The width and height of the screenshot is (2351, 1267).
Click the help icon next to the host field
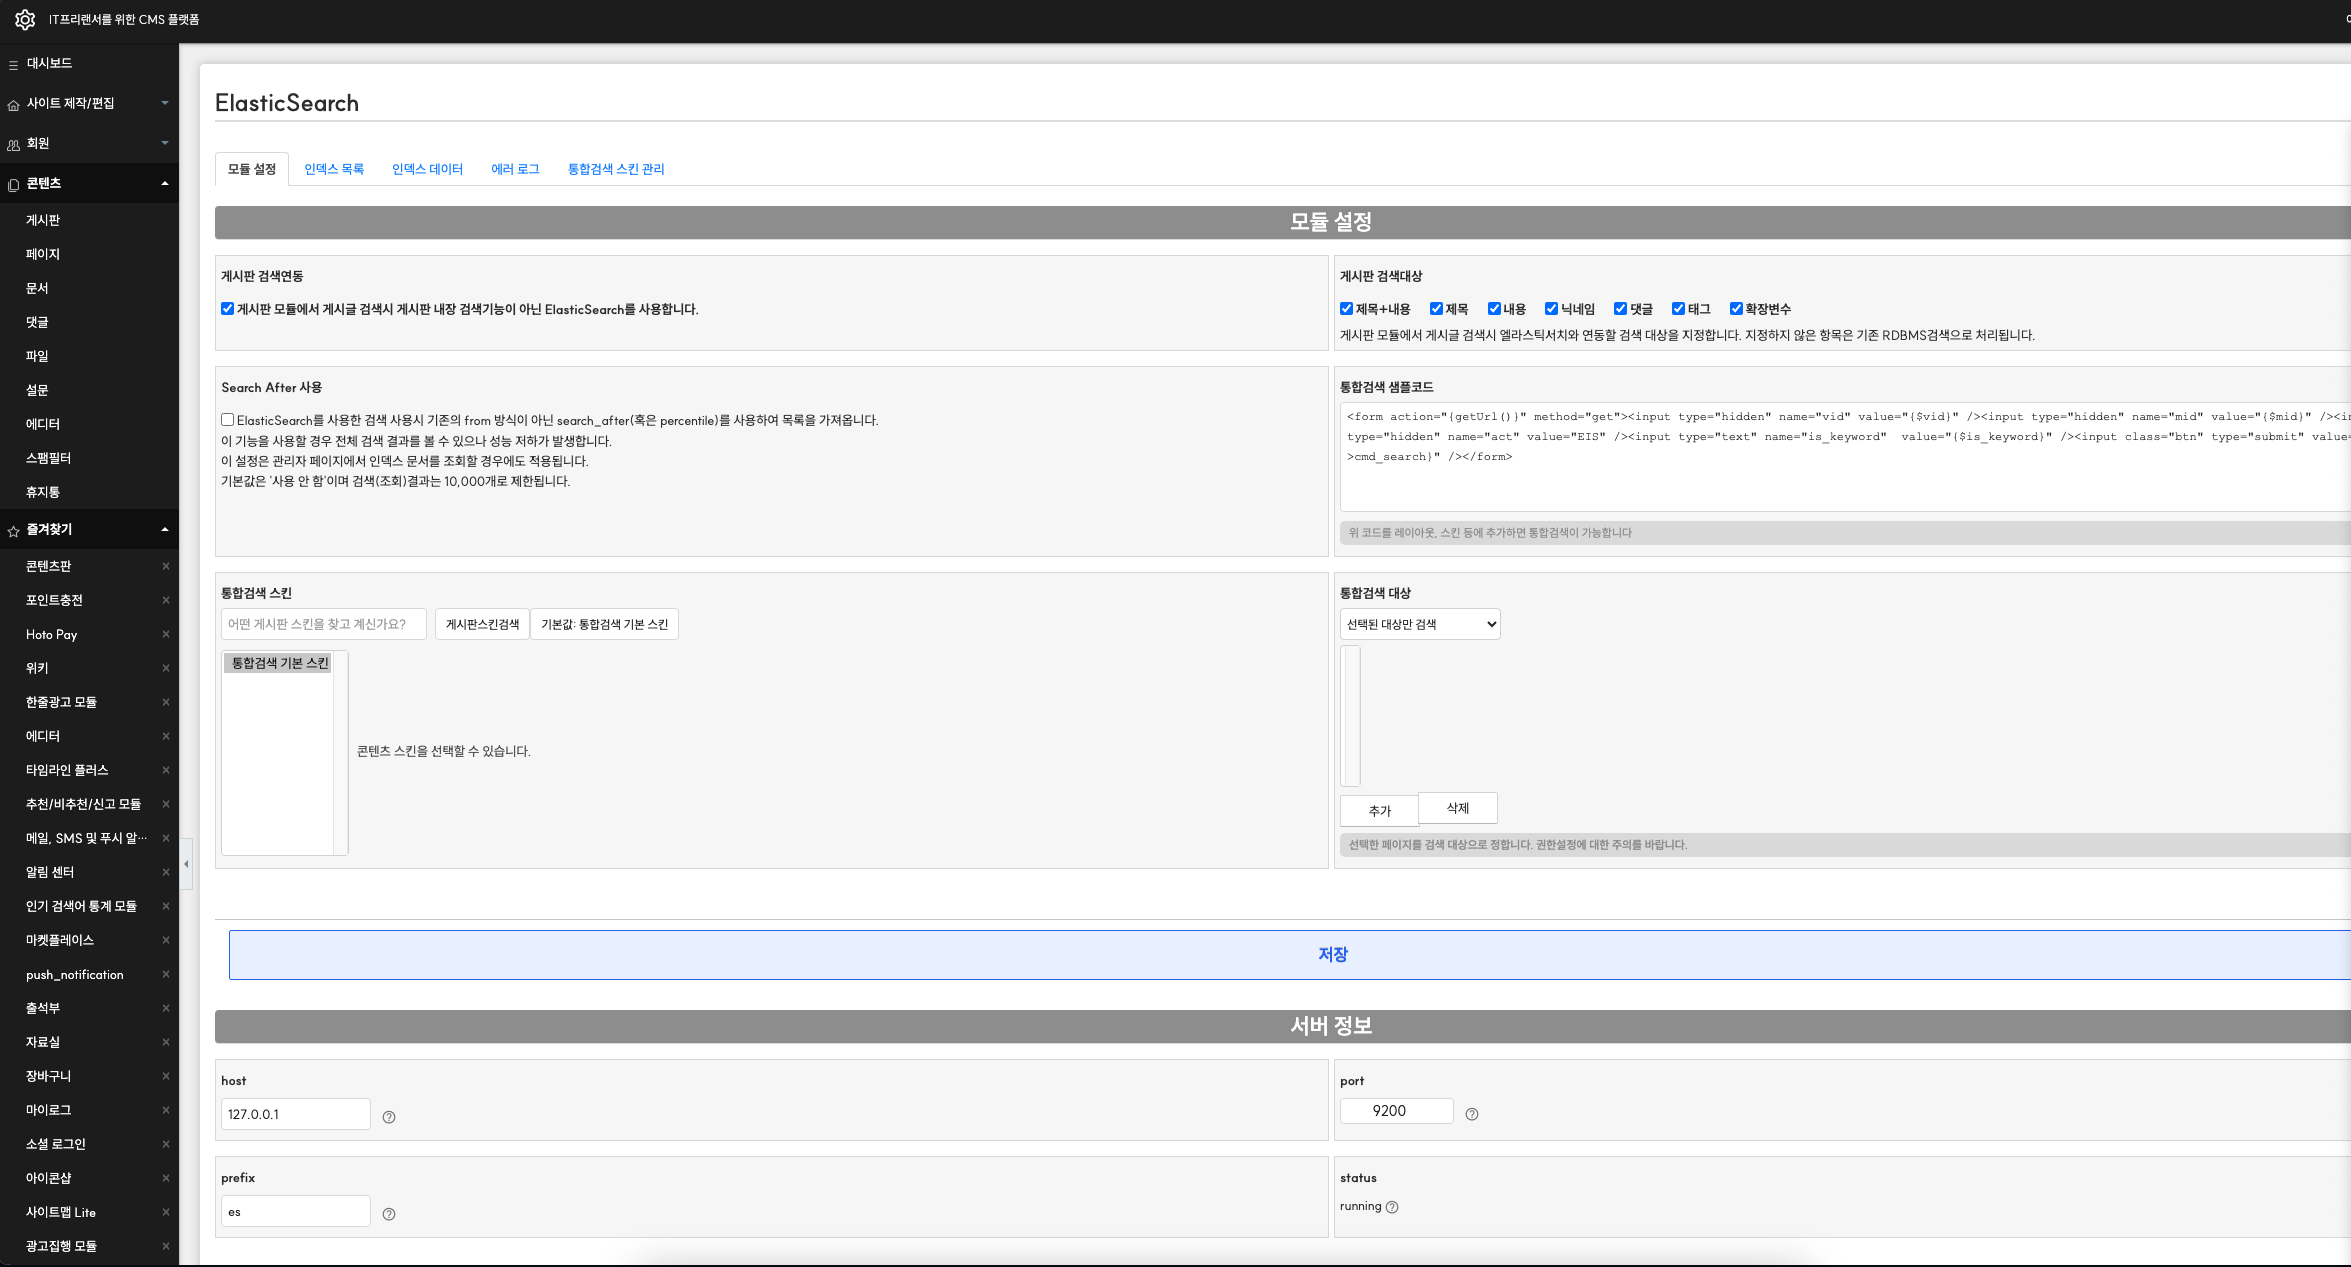tap(389, 1117)
